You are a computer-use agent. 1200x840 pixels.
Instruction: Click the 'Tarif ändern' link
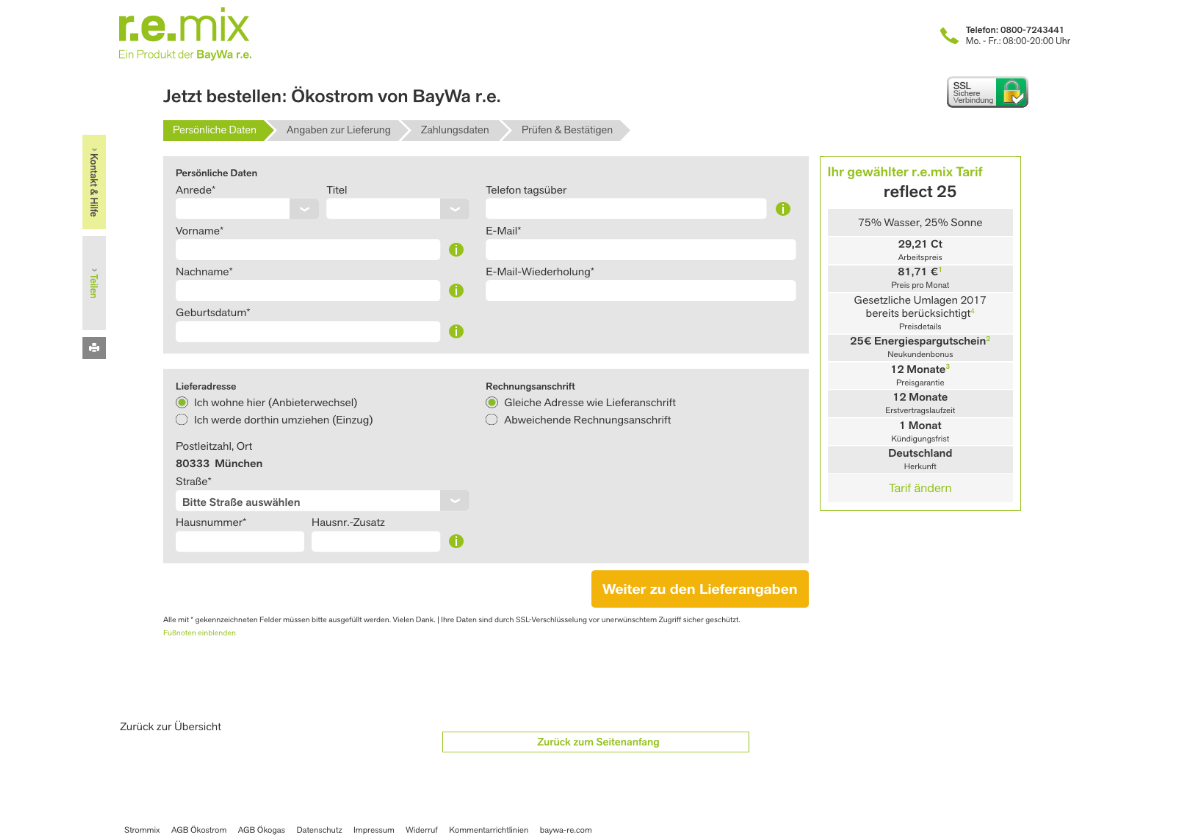click(x=920, y=488)
